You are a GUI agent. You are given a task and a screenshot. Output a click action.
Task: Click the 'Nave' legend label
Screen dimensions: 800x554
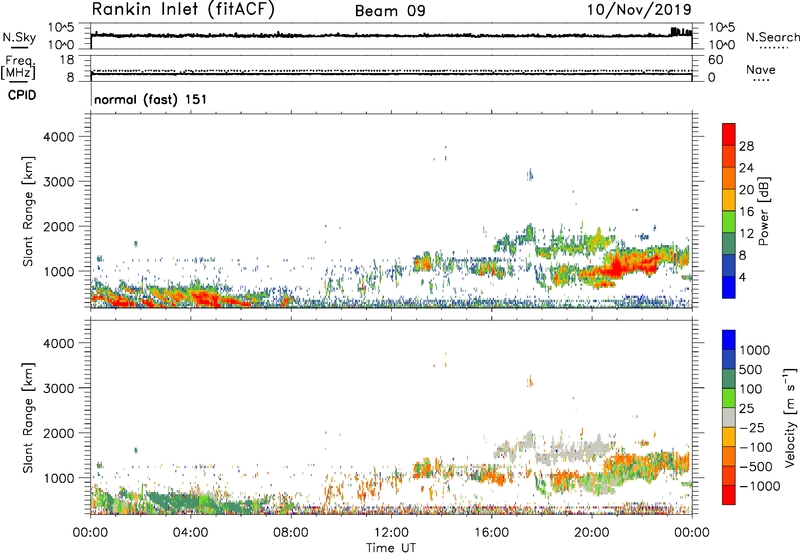[x=761, y=69]
